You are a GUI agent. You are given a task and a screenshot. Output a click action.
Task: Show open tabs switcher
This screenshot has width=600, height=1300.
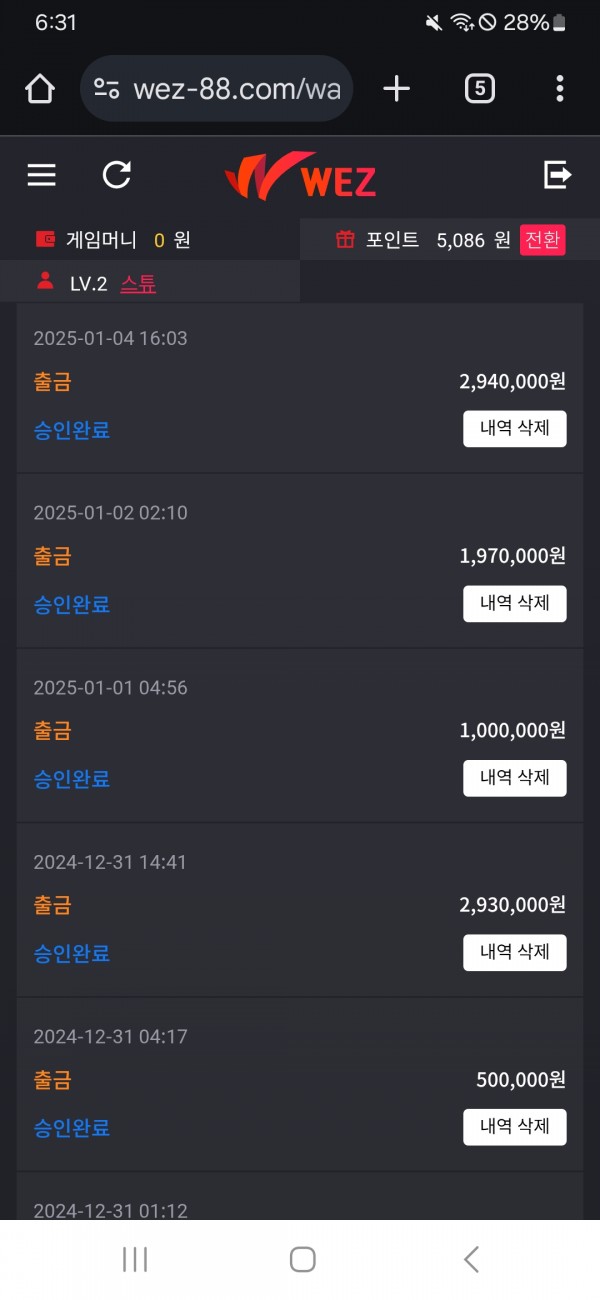pyautogui.click(x=480, y=89)
